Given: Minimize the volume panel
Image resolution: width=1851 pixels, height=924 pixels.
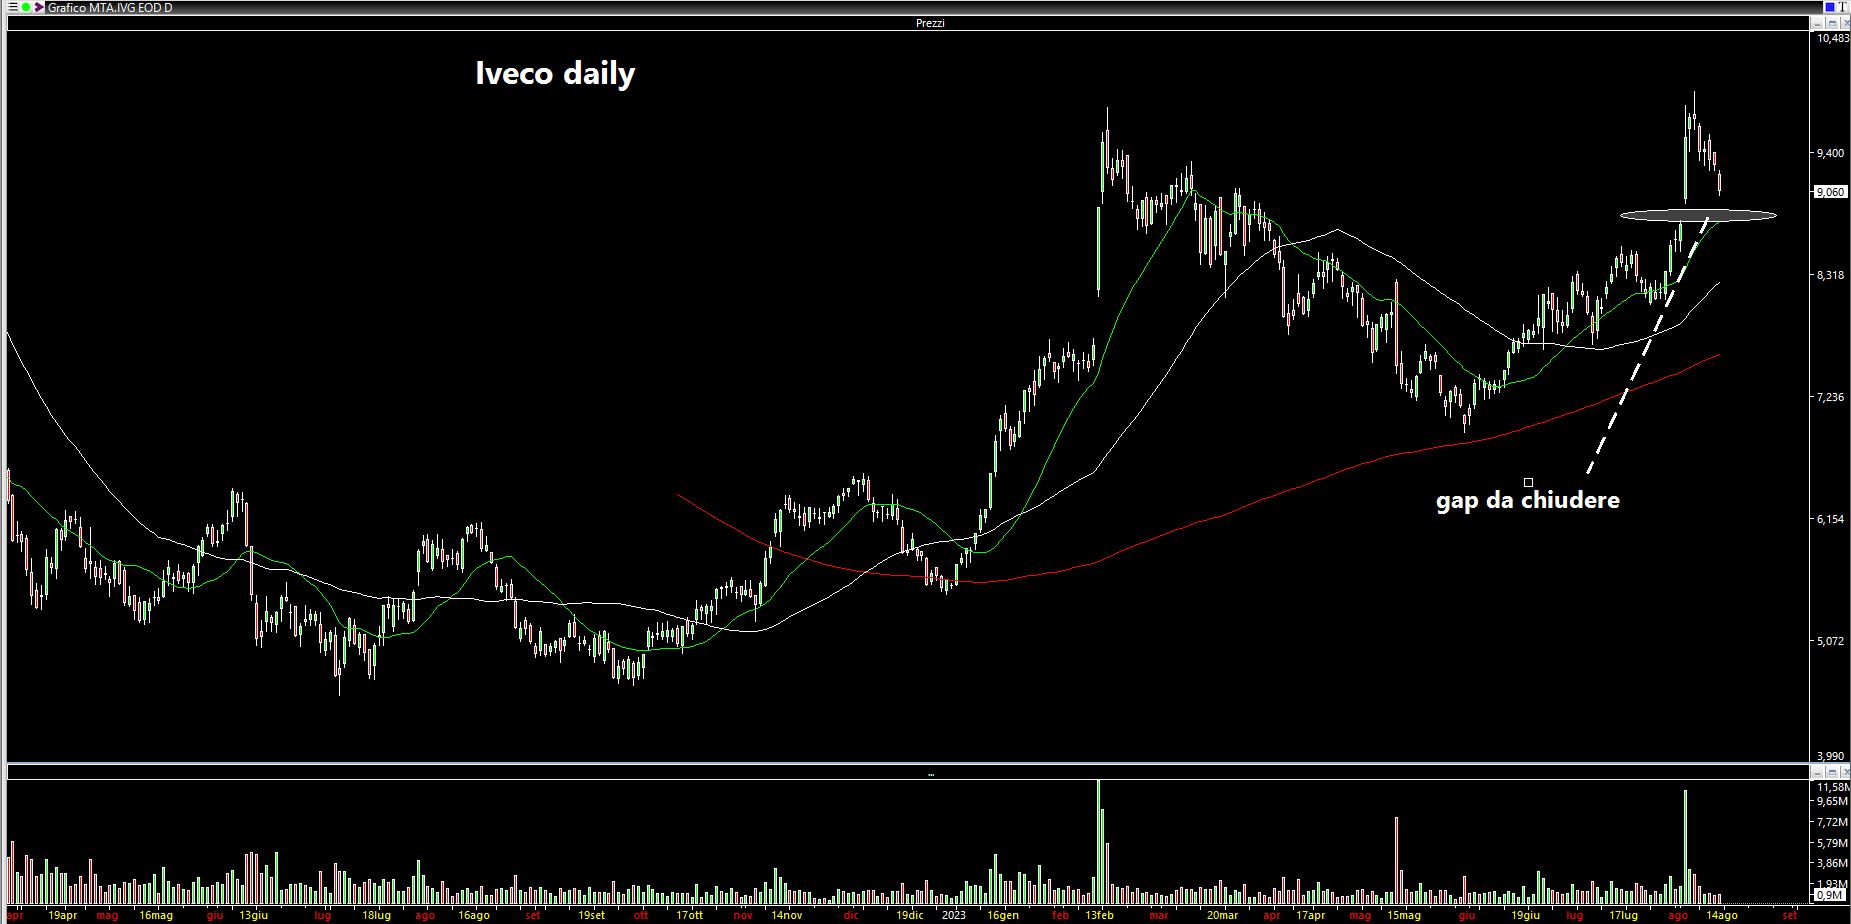Looking at the screenshot, I should (x=1817, y=772).
